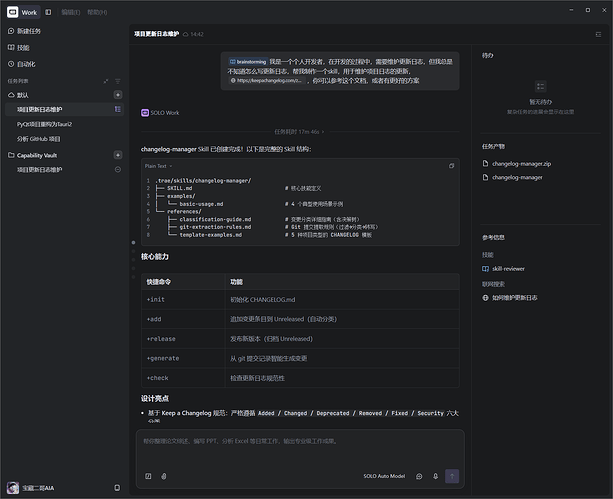The image size is (613, 499).
Task: Start voice input with the microphone icon
Action: coord(435,476)
